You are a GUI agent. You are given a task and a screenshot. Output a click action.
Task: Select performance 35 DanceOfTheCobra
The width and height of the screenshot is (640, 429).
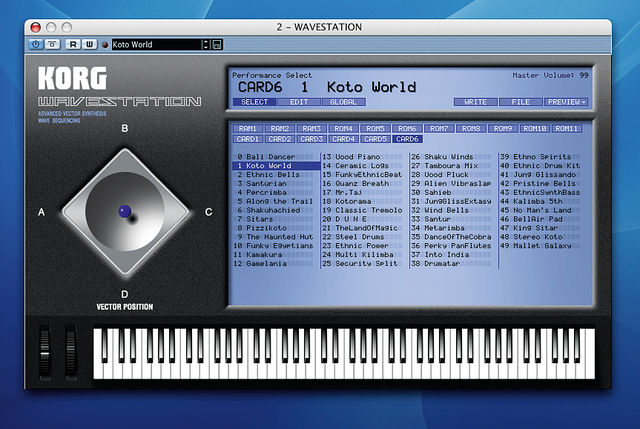click(454, 237)
